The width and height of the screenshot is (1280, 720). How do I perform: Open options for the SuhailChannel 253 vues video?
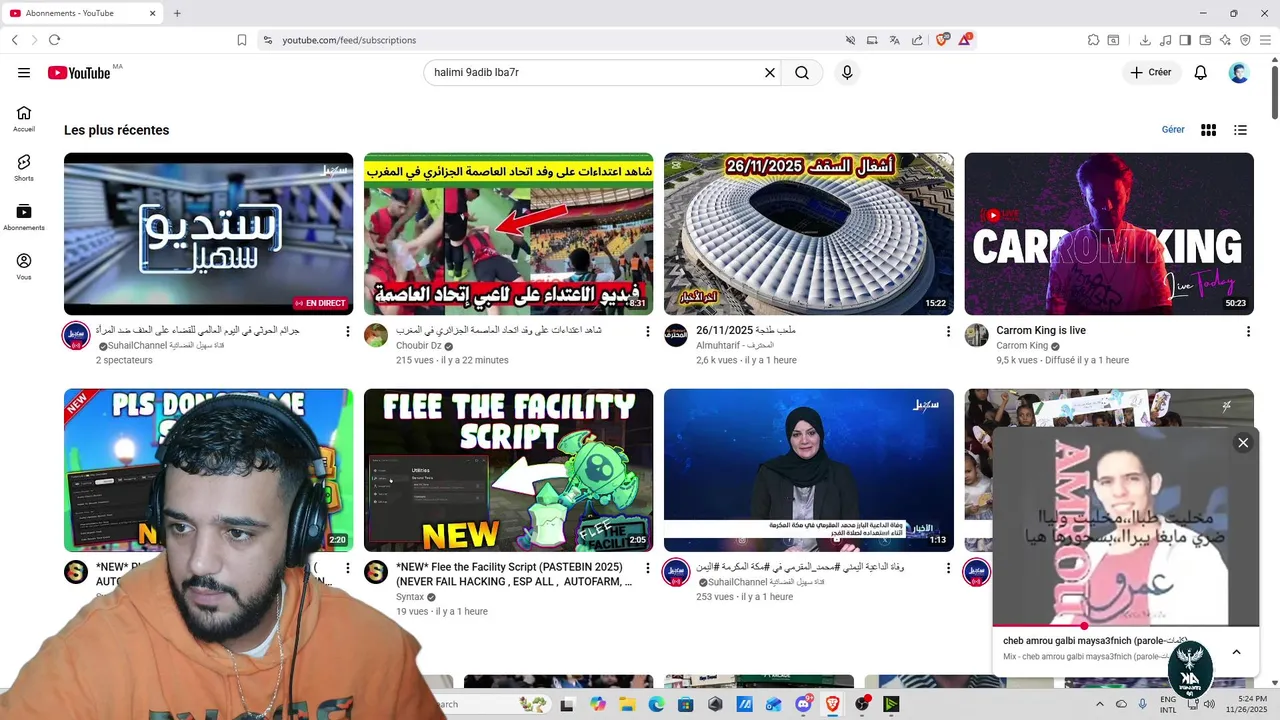coord(948,568)
